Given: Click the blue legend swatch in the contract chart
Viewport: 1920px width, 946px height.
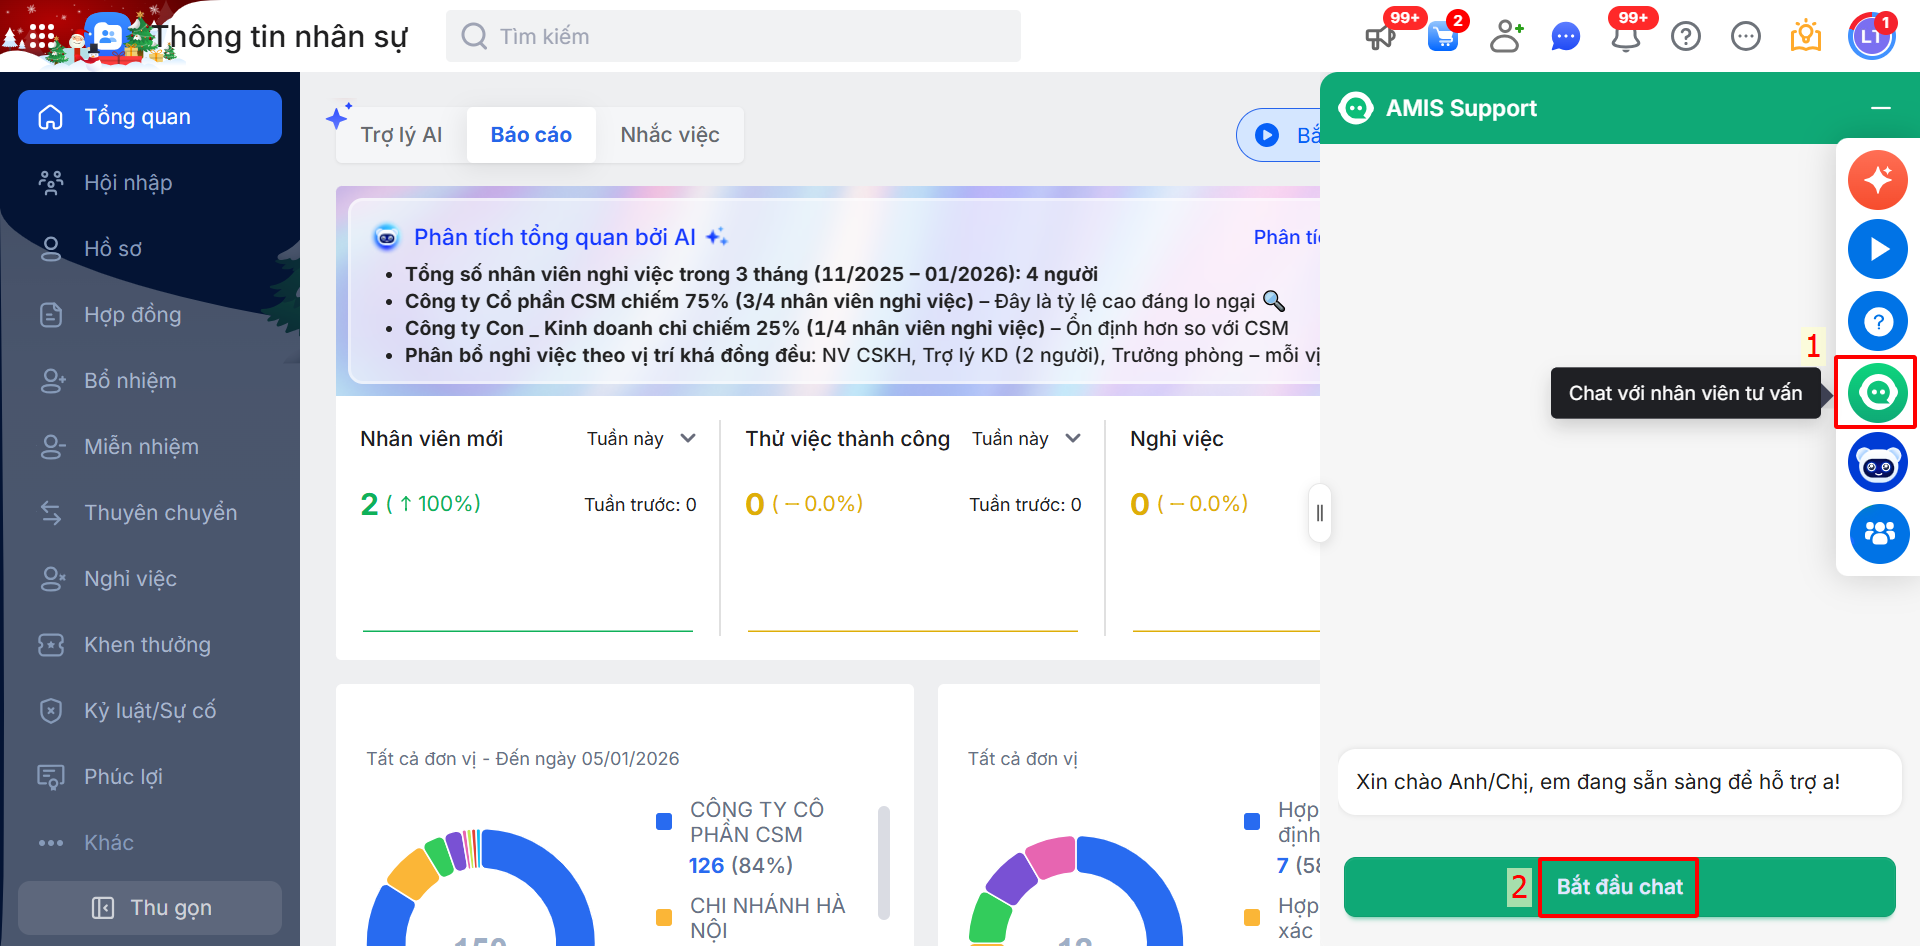Looking at the screenshot, I should point(1252,821).
